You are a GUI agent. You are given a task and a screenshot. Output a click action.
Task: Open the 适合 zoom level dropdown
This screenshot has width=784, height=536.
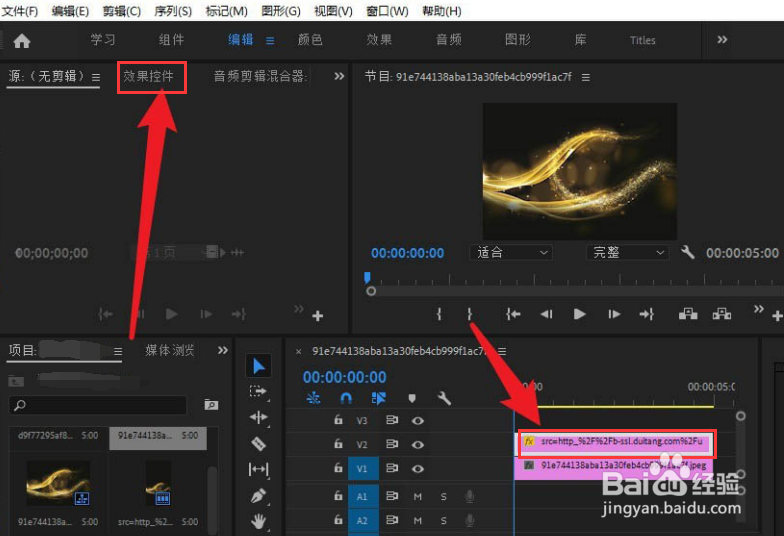(x=510, y=252)
